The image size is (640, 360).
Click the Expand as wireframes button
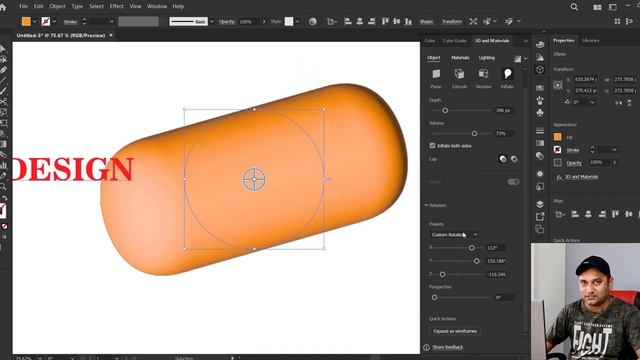455,331
